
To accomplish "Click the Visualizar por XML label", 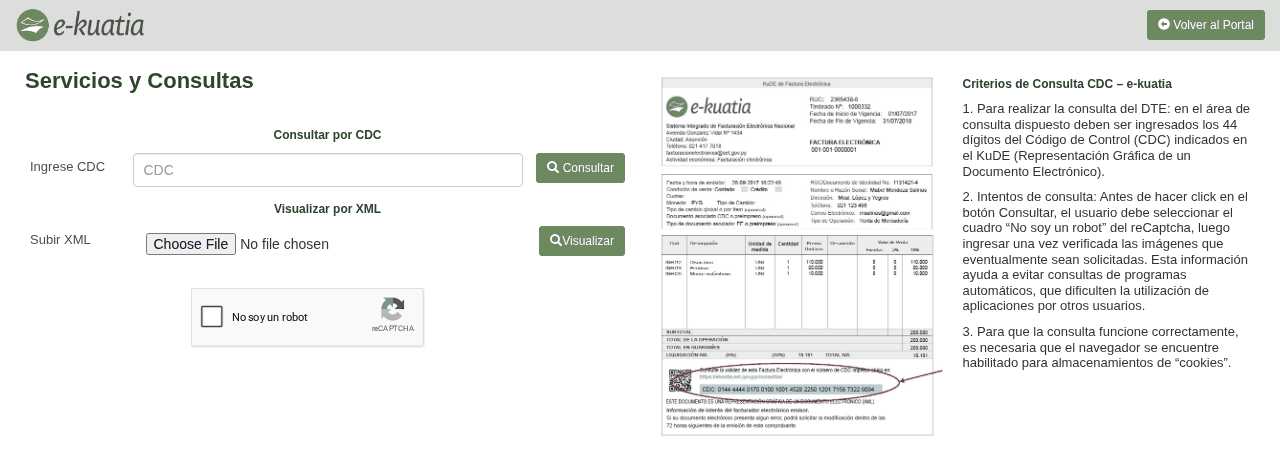I will pos(327,209).
